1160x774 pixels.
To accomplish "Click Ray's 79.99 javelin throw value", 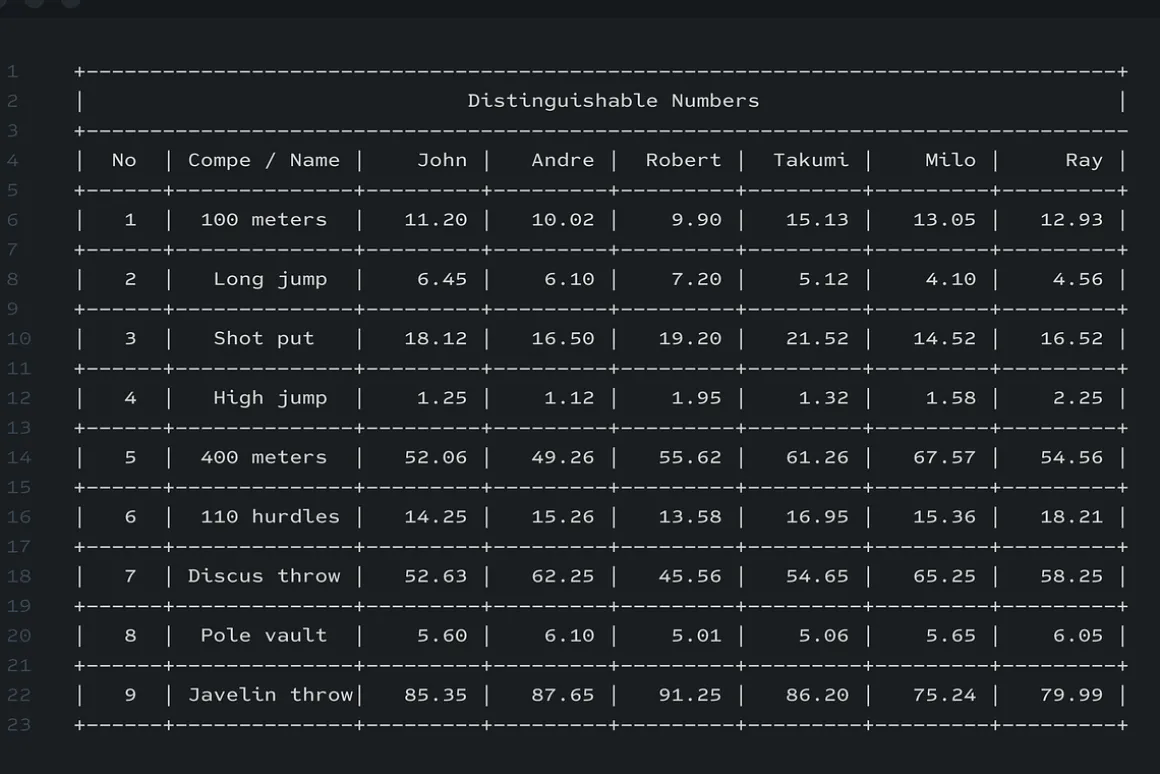I will click(x=1072, y=695).
